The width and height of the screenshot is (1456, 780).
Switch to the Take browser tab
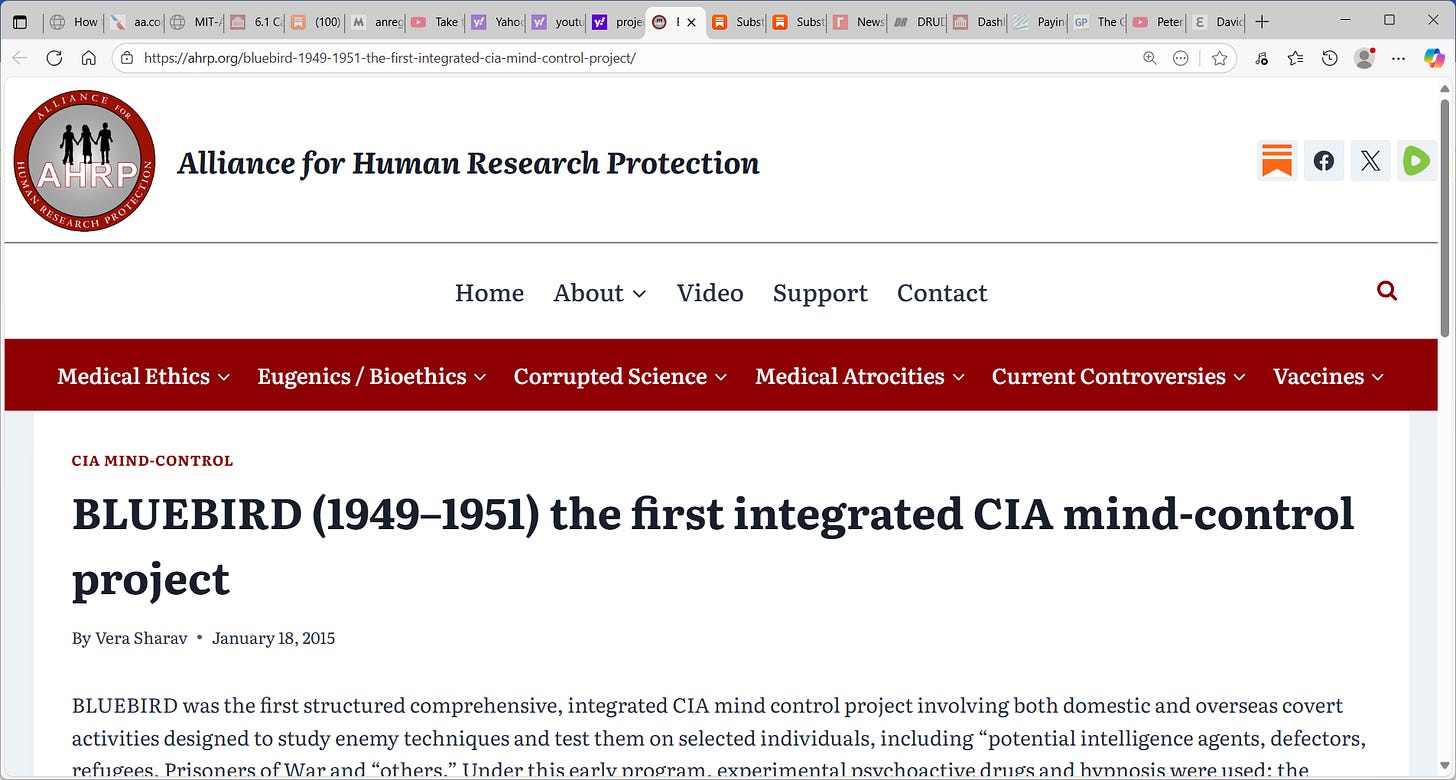pyautogui.click(x=436, y=22)
